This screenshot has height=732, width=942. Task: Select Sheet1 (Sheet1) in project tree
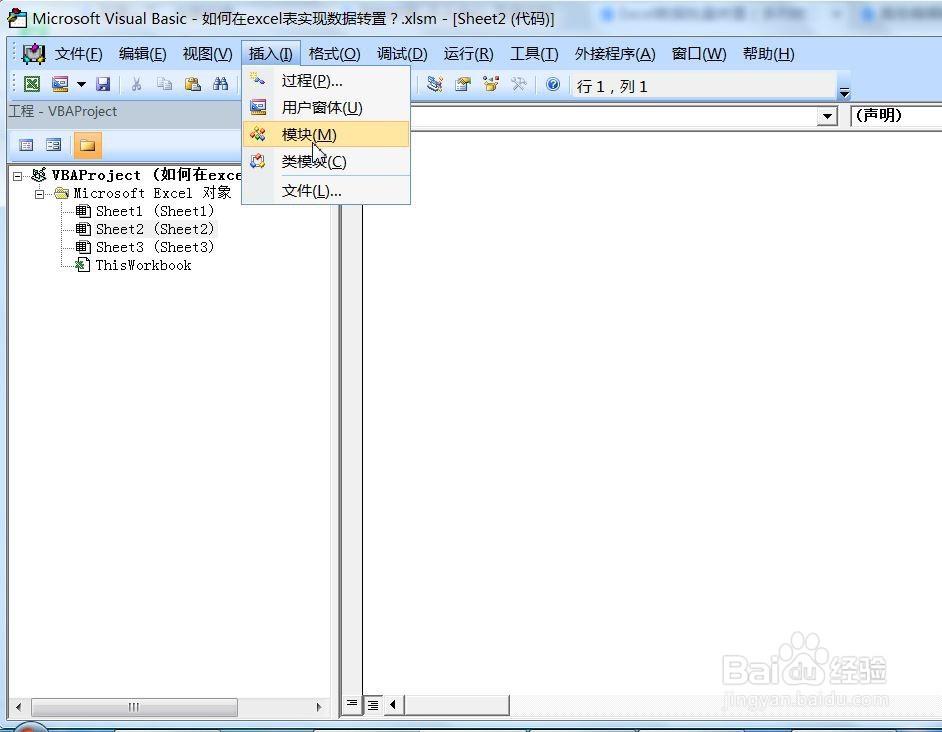coord(154,212)
